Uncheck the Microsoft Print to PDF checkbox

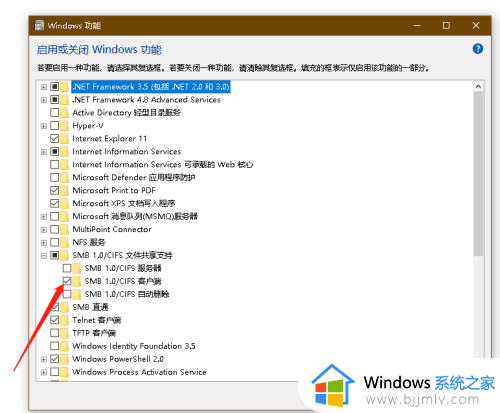coord(55,190)
